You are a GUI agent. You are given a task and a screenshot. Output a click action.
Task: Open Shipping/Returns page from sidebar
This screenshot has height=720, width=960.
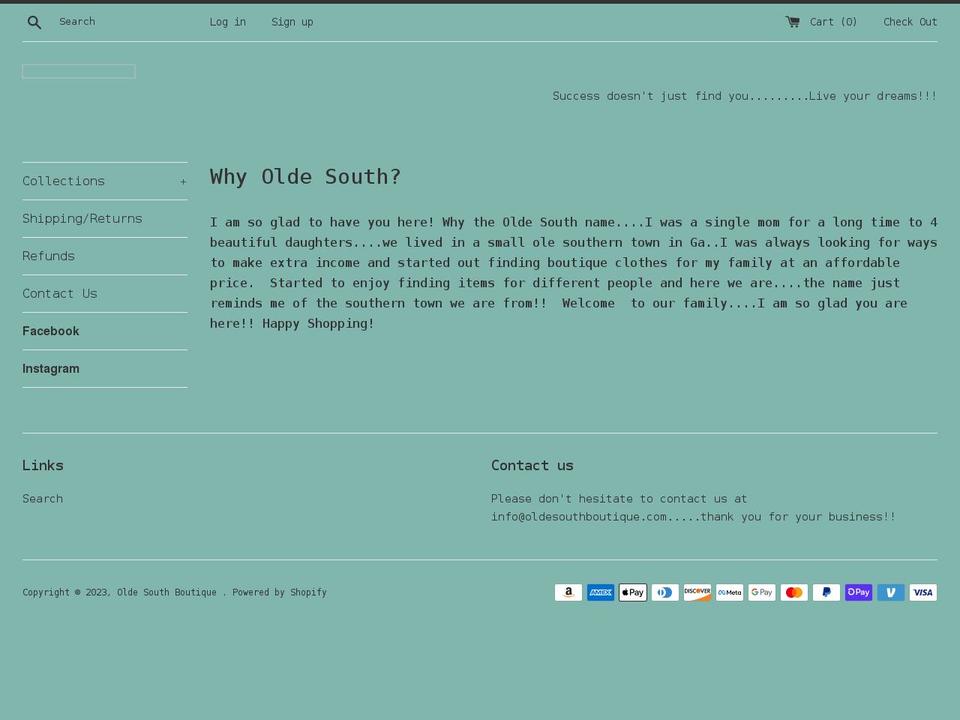(x=82, y=219)
